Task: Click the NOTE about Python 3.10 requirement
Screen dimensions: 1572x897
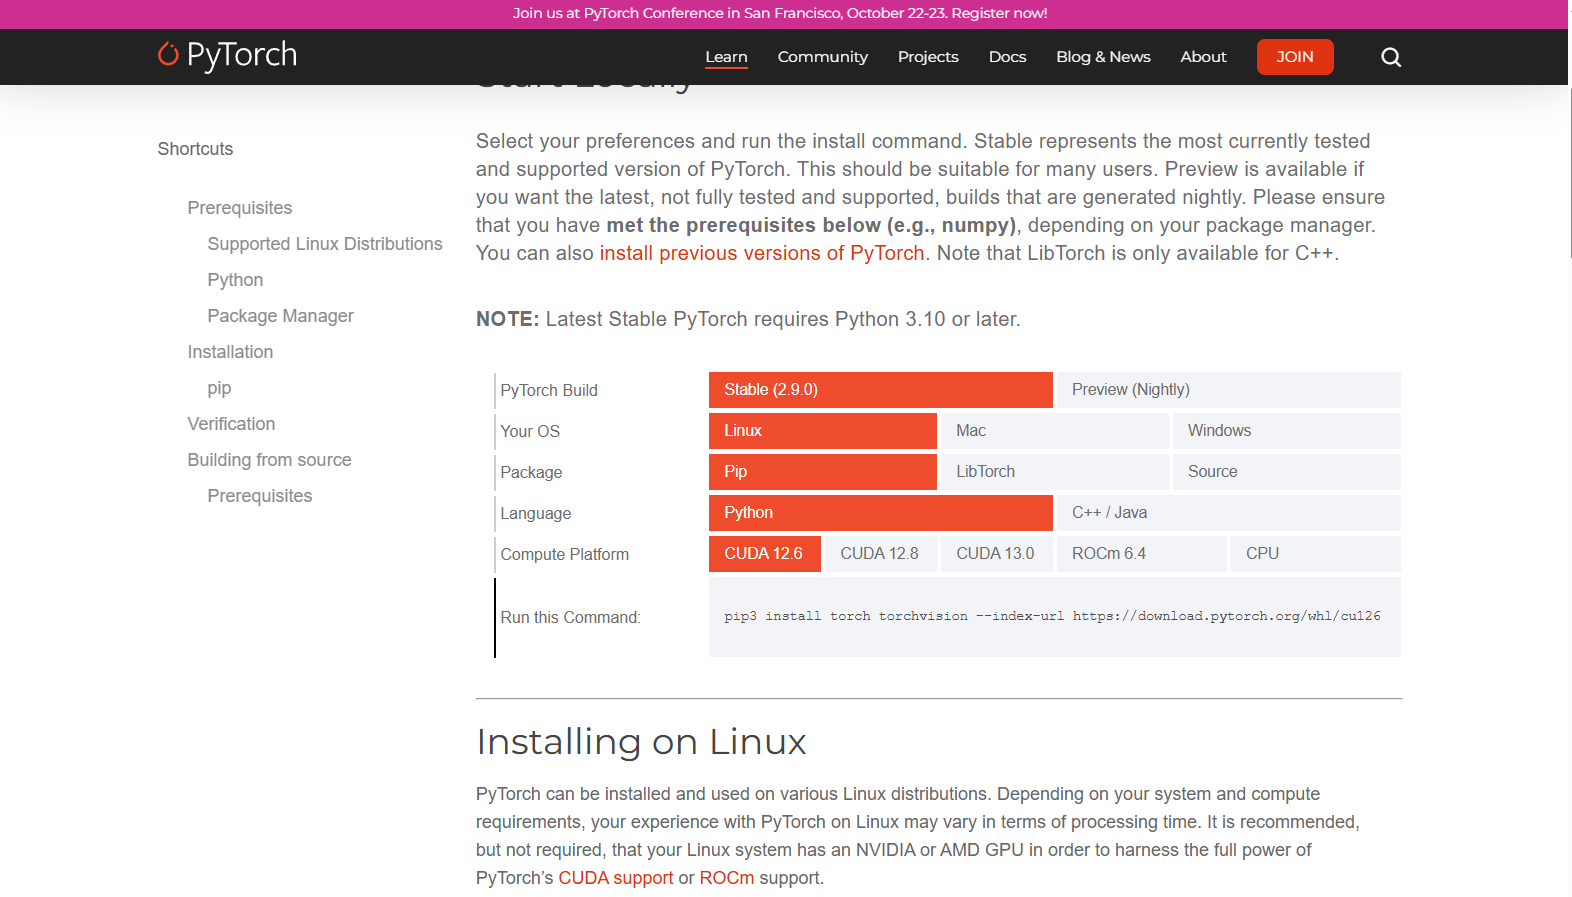Action: pyautogui.click(x=748, y=319)
